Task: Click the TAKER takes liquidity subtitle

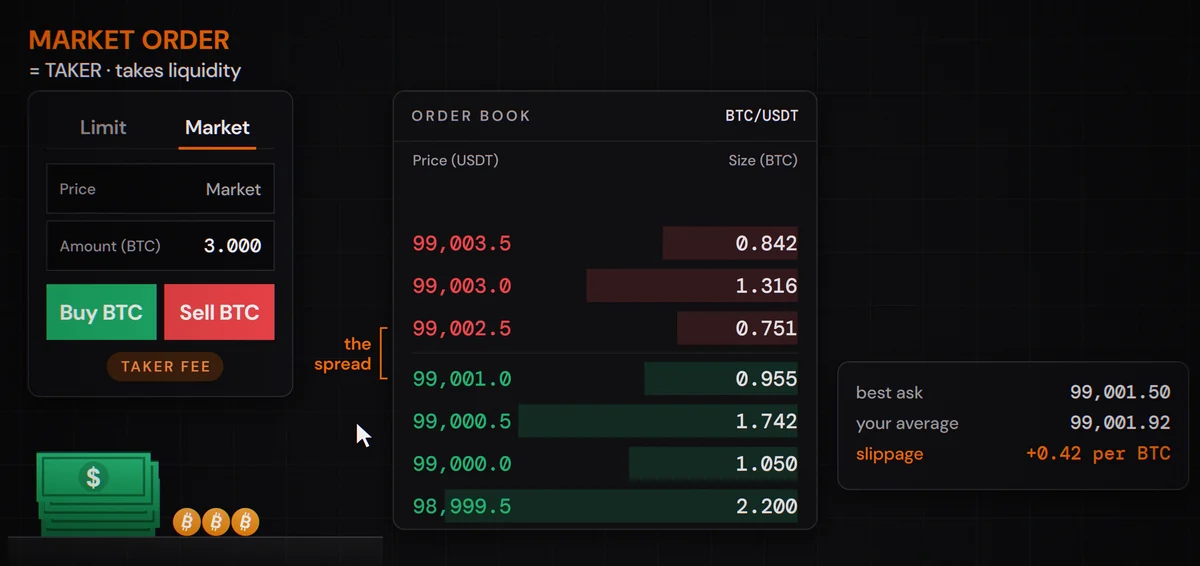Action: click(135, 70)
